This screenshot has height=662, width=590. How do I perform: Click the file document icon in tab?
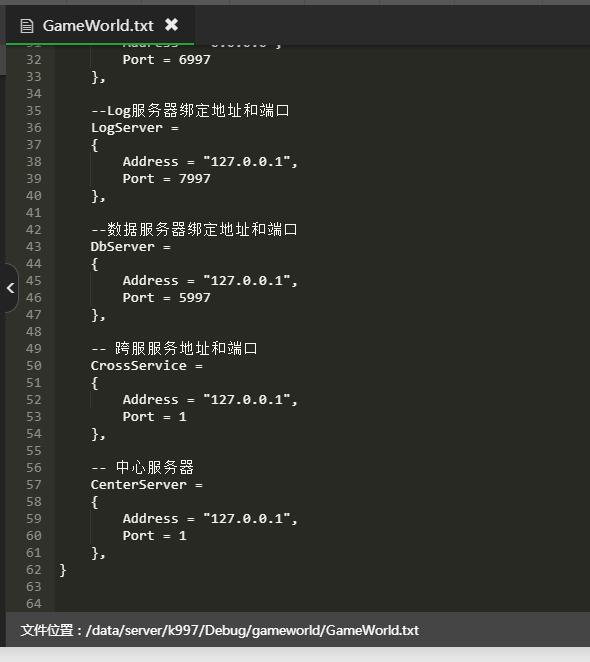27,26
